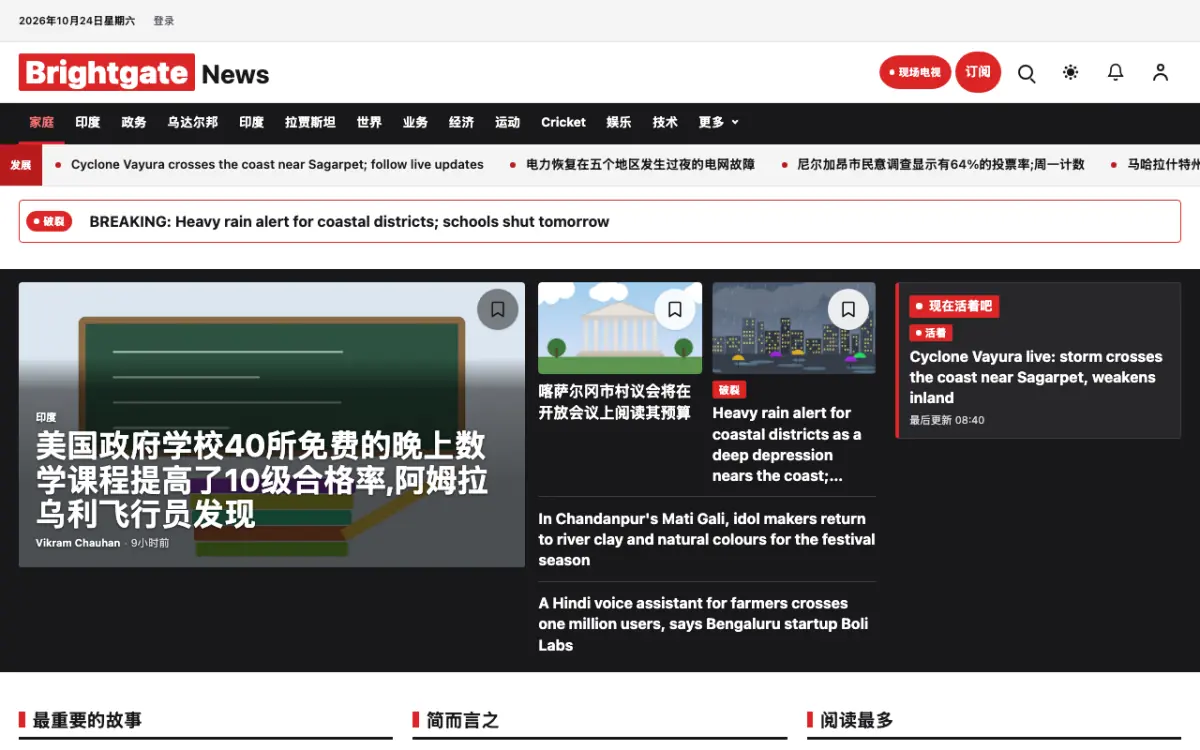Select the 家庭 nav tab

pos(42,122)
